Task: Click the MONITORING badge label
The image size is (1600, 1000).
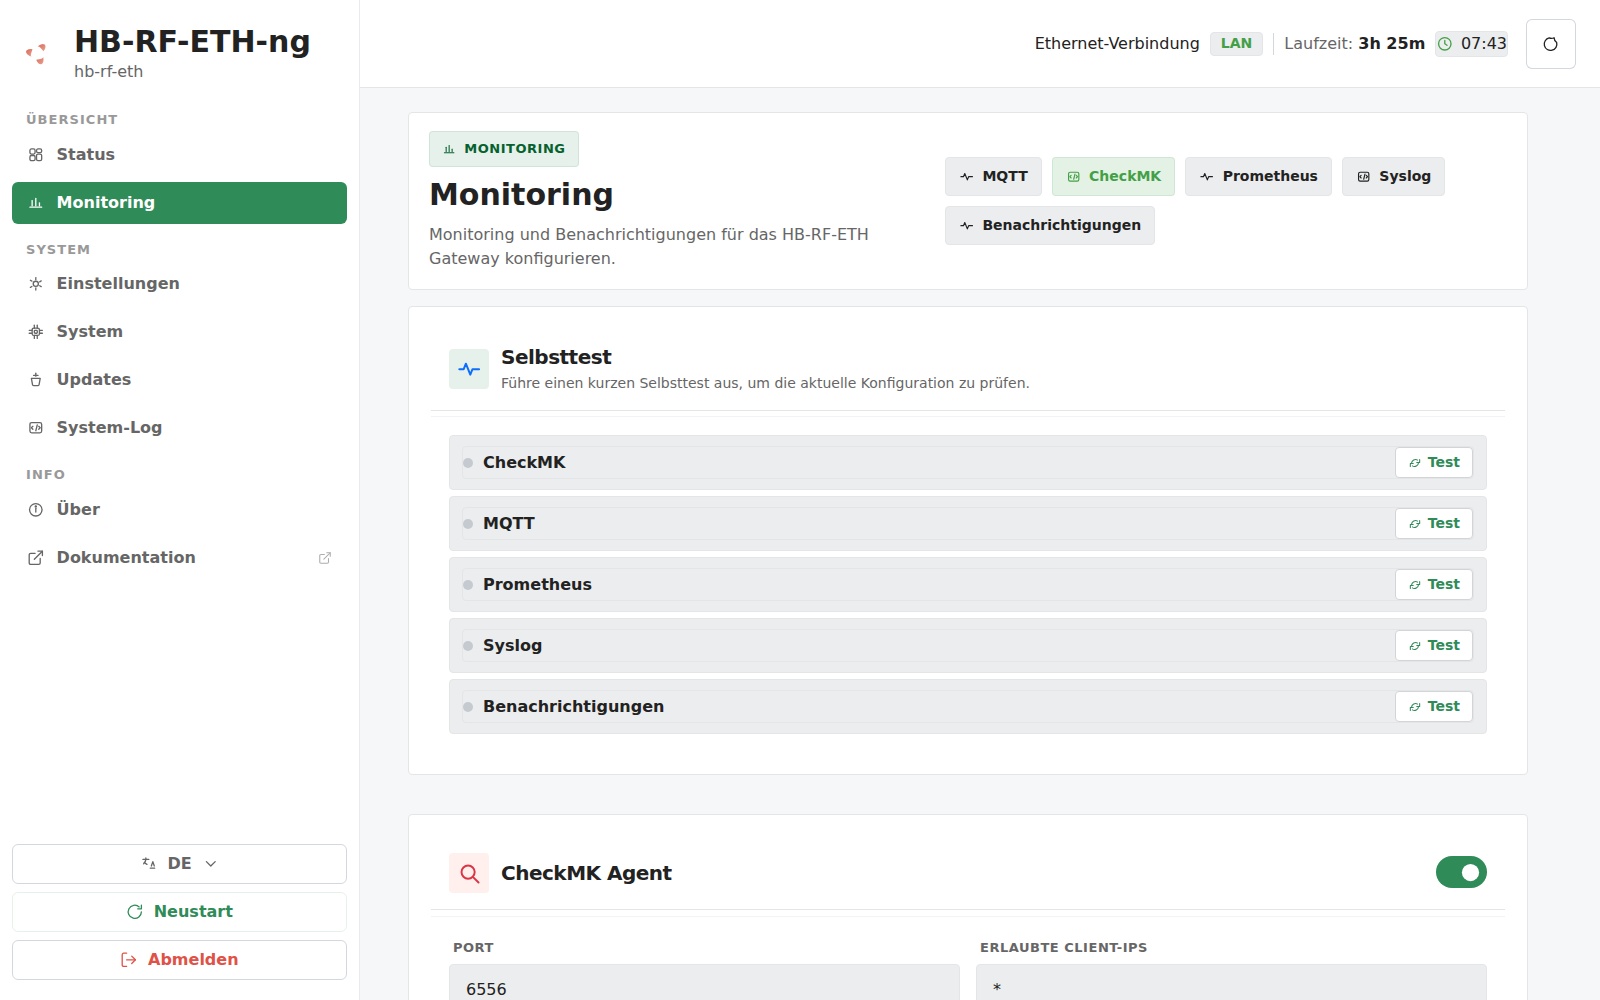Action: pyautogui.click(x=504, y=149)
